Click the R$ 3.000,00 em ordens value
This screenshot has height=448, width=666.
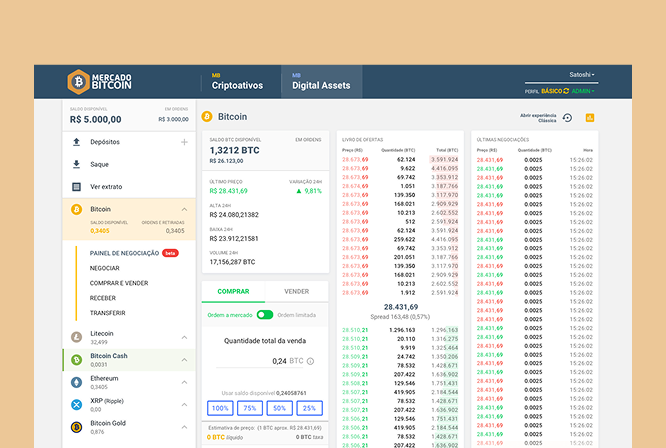173,119
